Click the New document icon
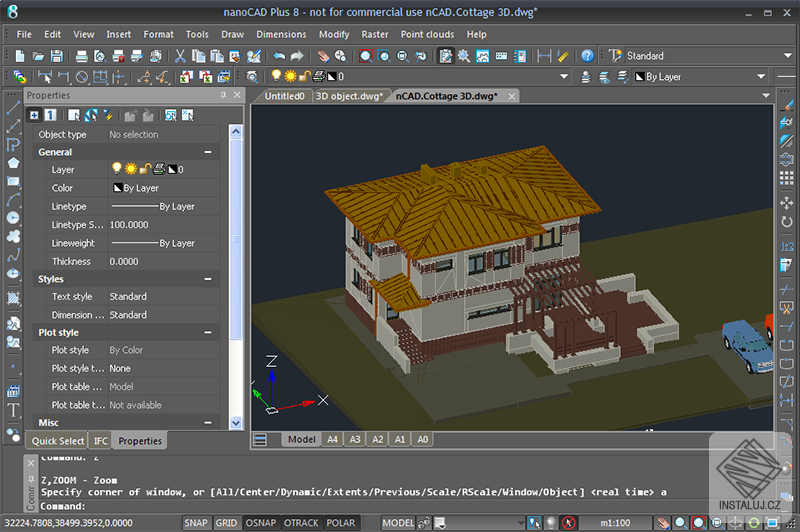The image size is (800, 532). click(x=20, y=56)
